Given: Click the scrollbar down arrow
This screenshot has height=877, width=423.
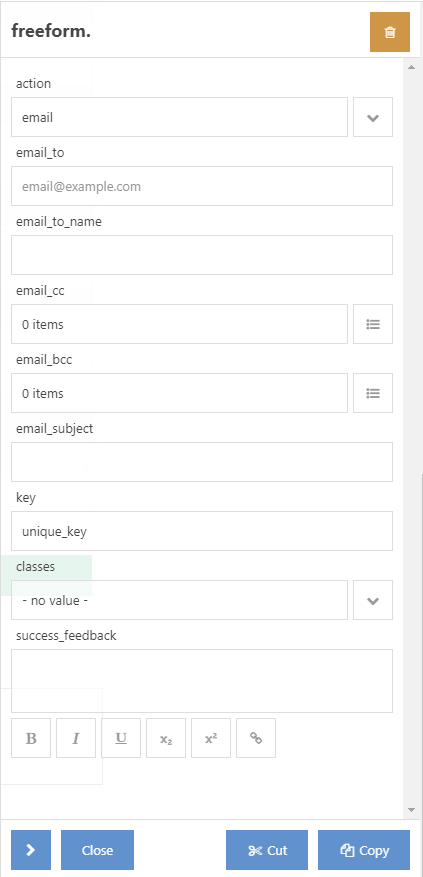Looking at the screenshot, I should click(411, 810).
